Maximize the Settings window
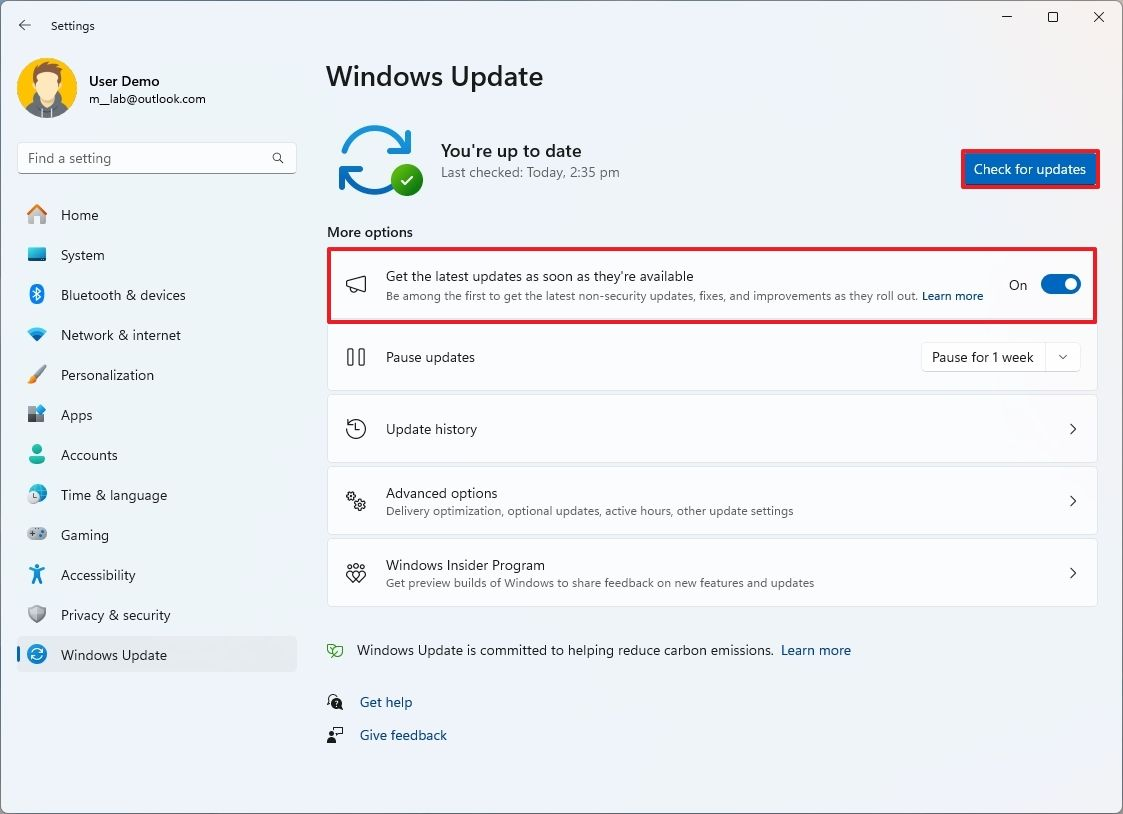Viewport: 1123px width, 814px height. point(1053,17)
